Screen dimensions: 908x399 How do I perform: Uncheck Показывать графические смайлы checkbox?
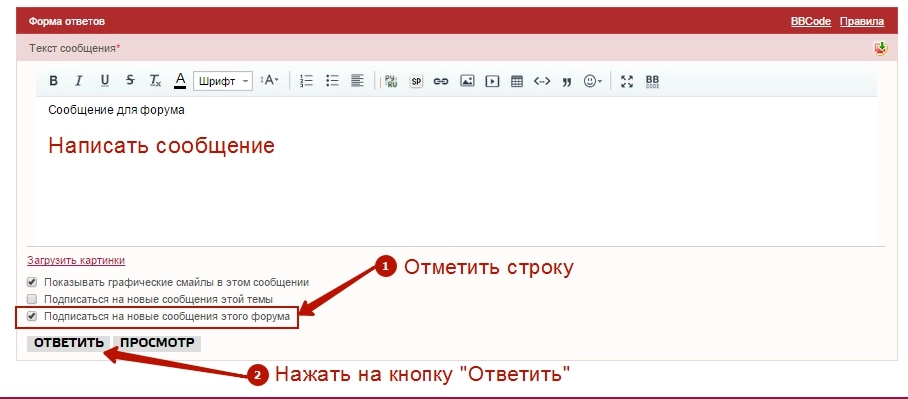coord(32,283)
